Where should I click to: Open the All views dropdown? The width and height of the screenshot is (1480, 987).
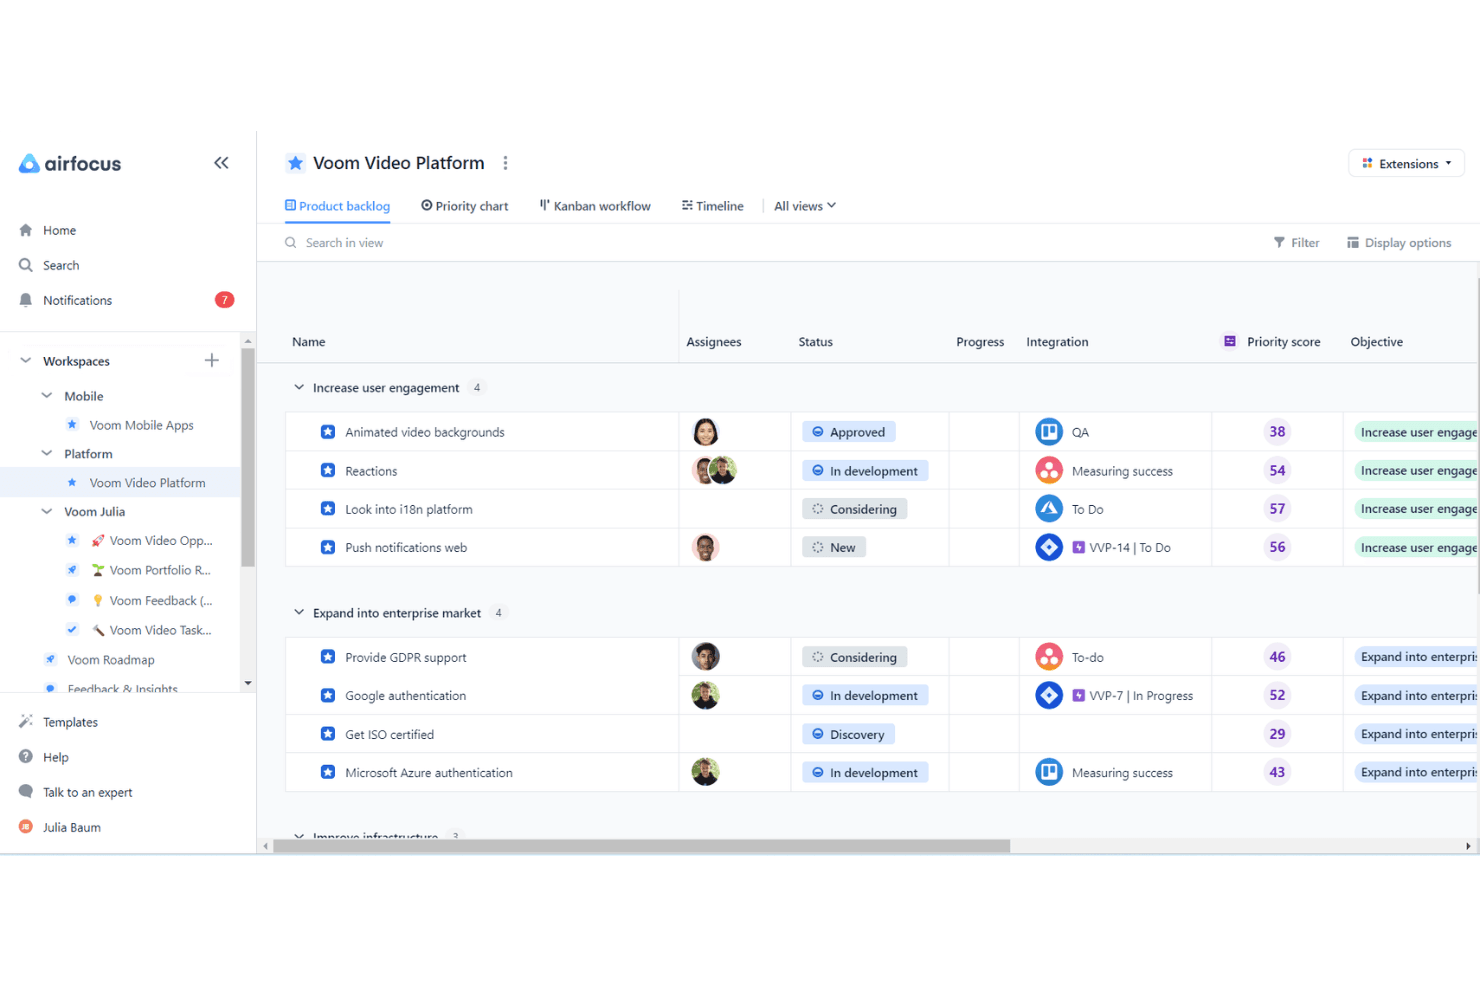pos(804,206)
